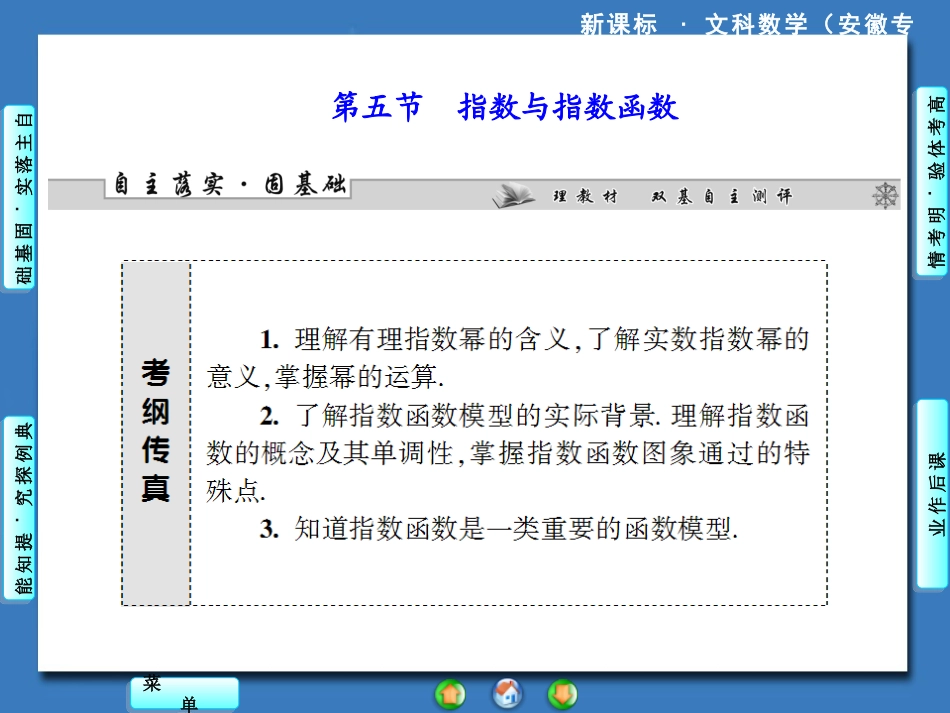Click the 理教材 label
The width and height of the screenshot is (950, 713).
(x=585, y=196)
